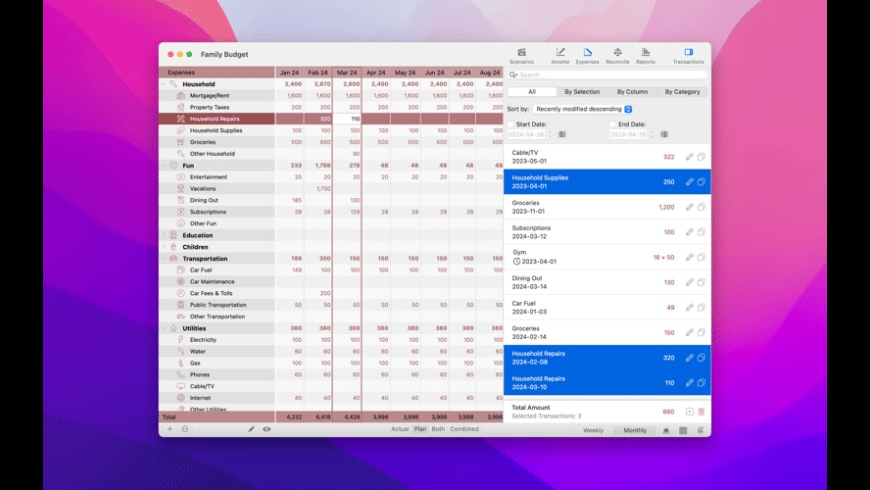This screenshot has width=870, height=490.
Task: Edit the Dining Out transaction
Action: tap(689, 282)
